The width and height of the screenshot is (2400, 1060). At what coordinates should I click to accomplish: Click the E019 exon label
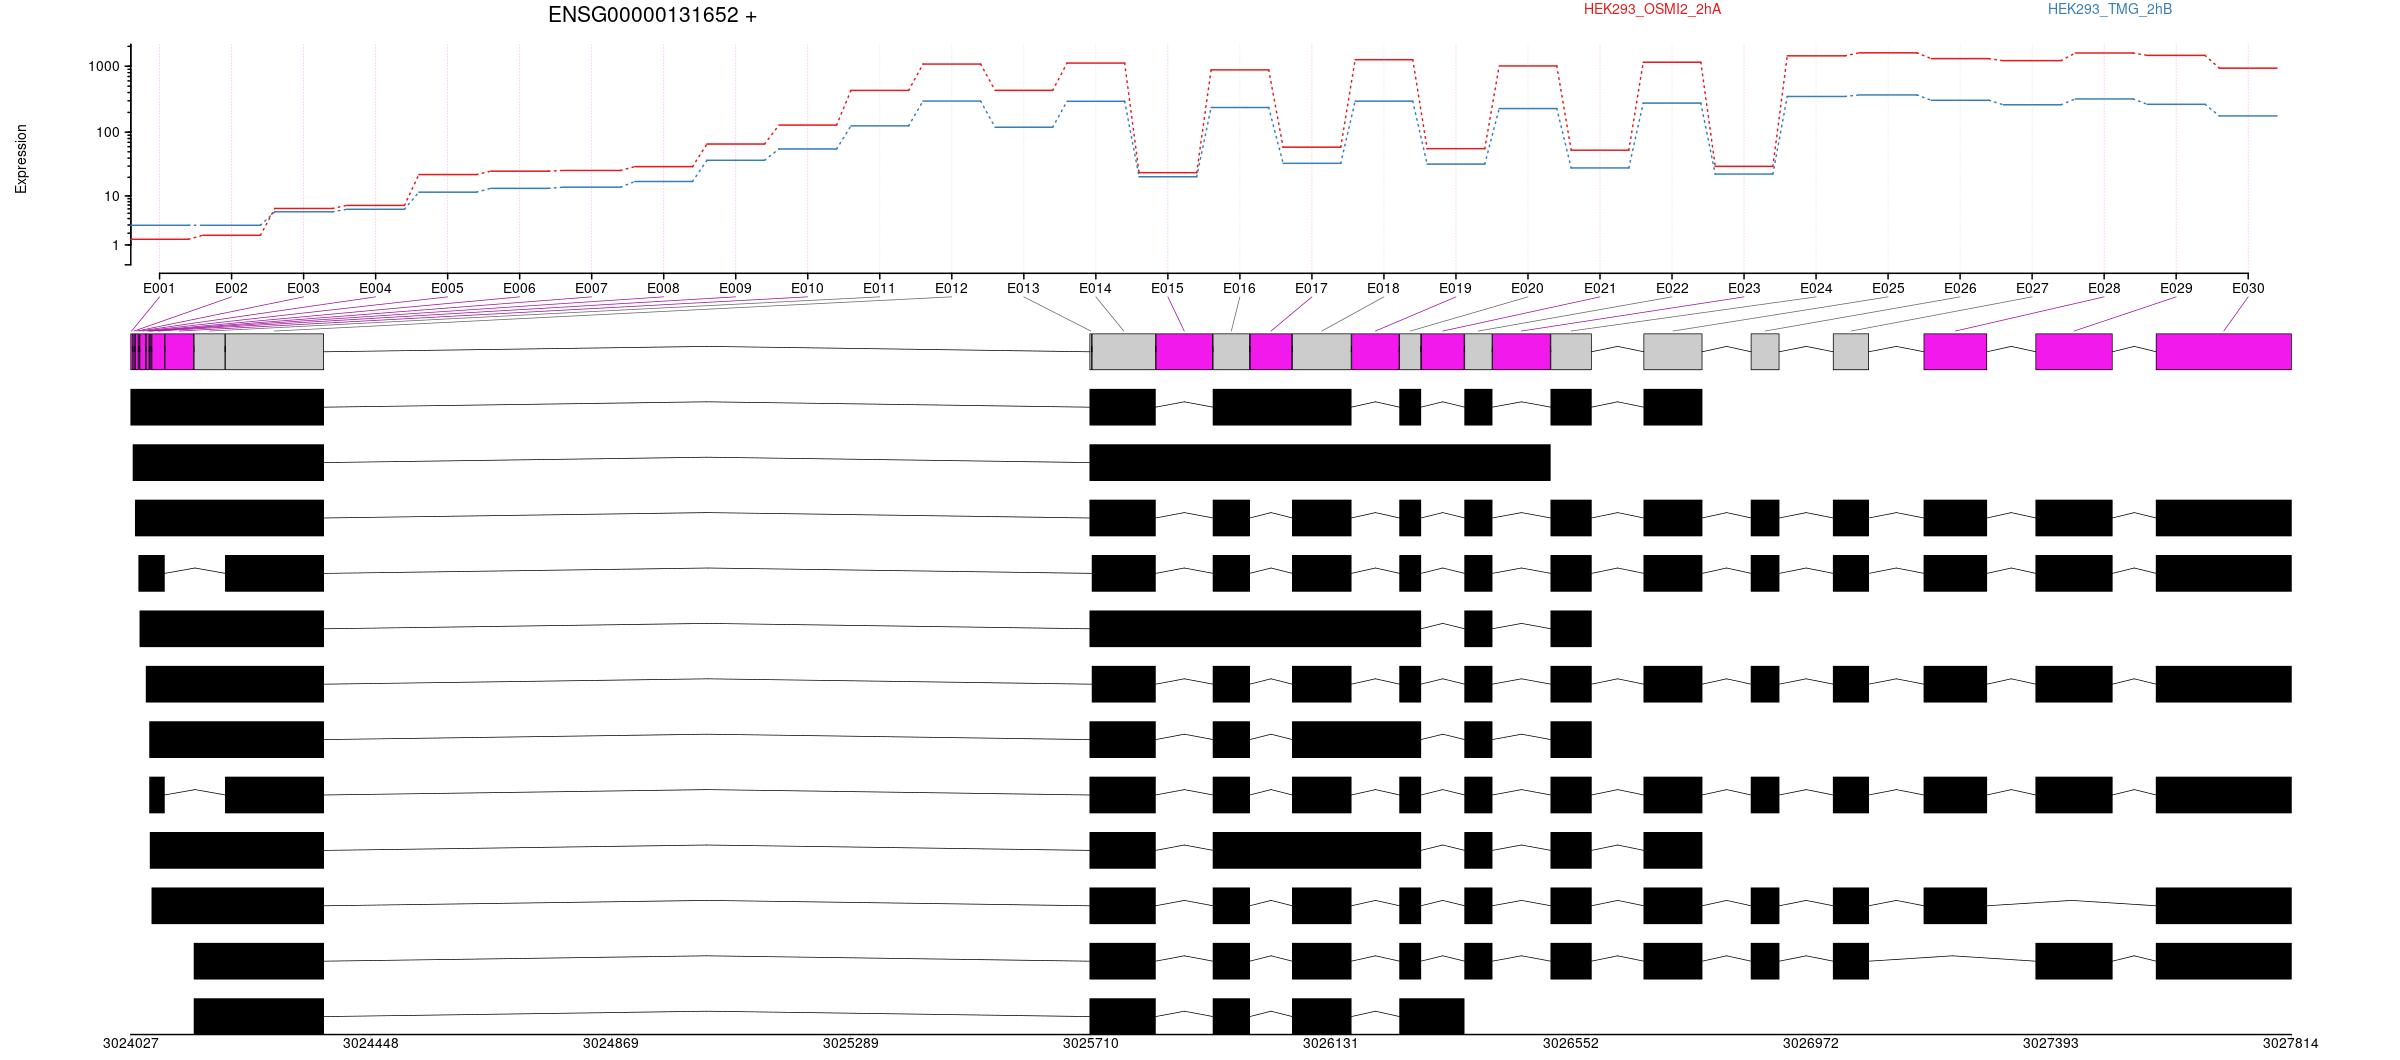point(1455,288)
